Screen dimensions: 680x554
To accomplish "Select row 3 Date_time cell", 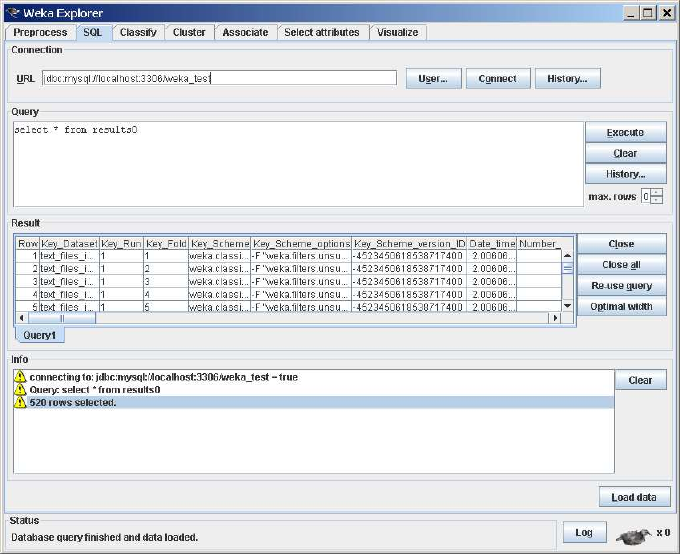I will (x=492, y=282).
